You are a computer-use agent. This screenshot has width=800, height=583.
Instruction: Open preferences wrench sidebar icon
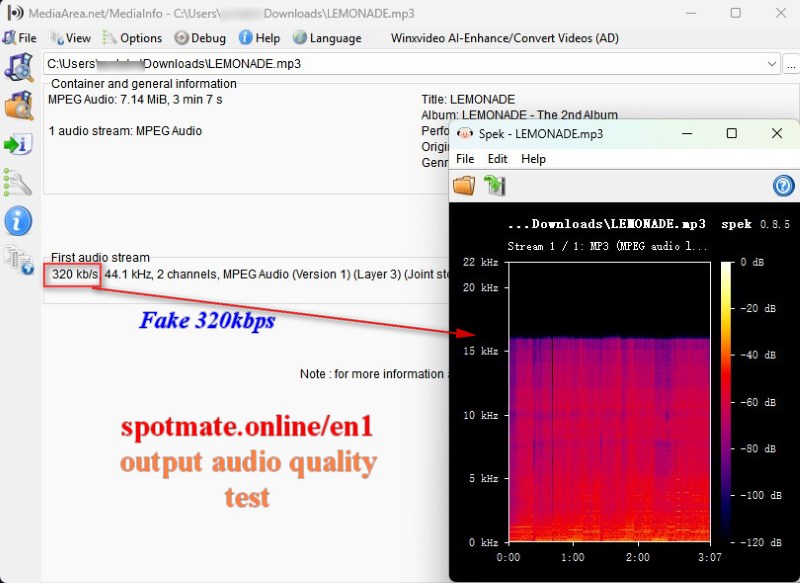point(18,182)
